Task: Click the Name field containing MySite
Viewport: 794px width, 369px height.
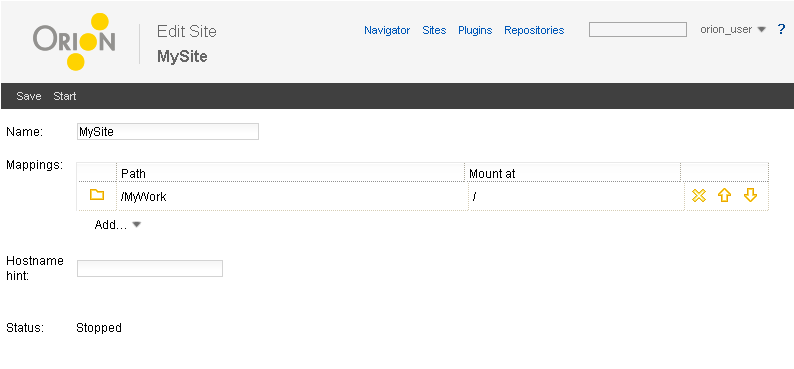Action: click(168, 132)
